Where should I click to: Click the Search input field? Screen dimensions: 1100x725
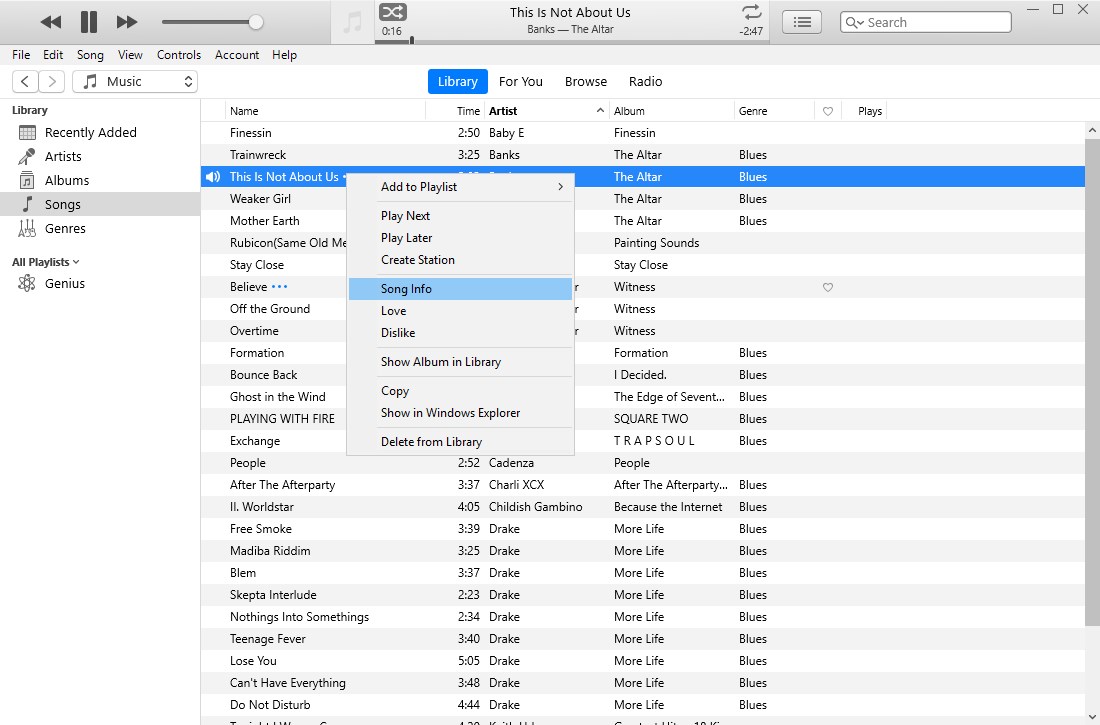click(925, 22)
